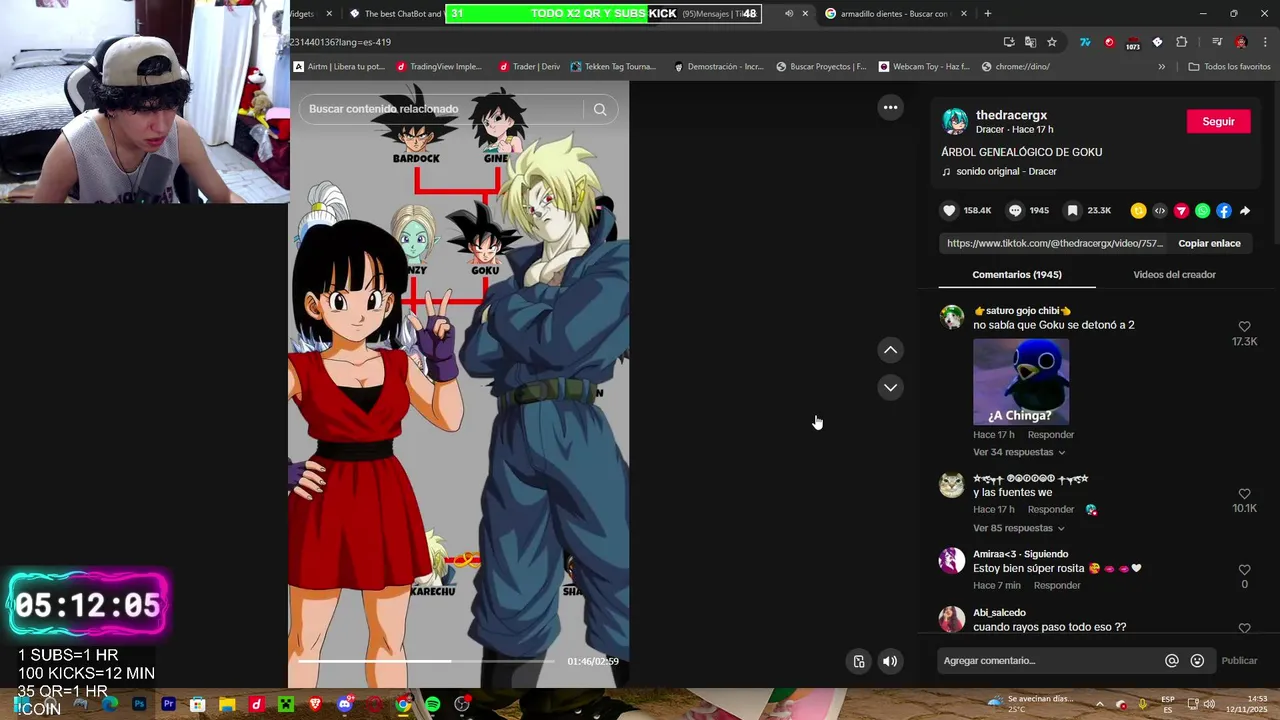Open thedracergx avatar picture
Viewport: 1280px width, 720px height.
[x=955, y=121]
